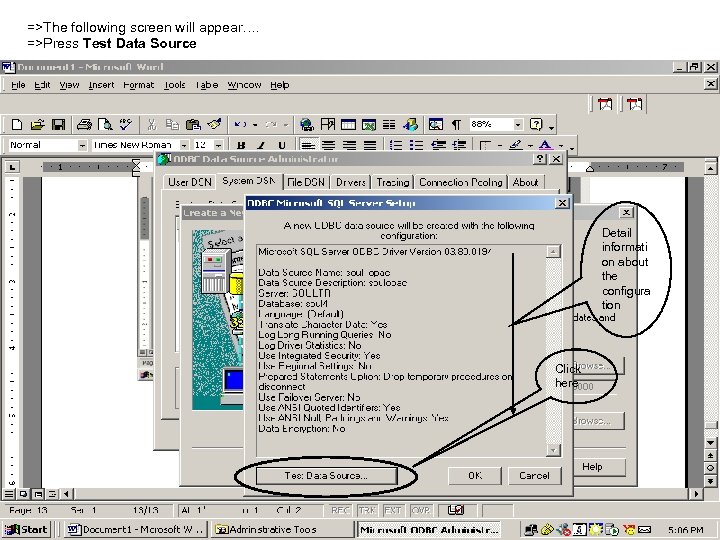The height and width of the screenshot is (540, 720).
Task: Toggle Italic formatting button
Action: [x=261, y=146]
